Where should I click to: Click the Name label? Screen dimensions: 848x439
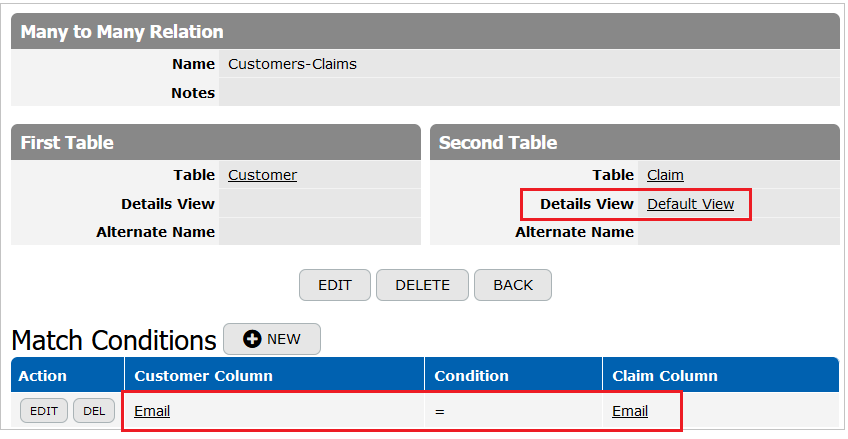pos(194,64)
